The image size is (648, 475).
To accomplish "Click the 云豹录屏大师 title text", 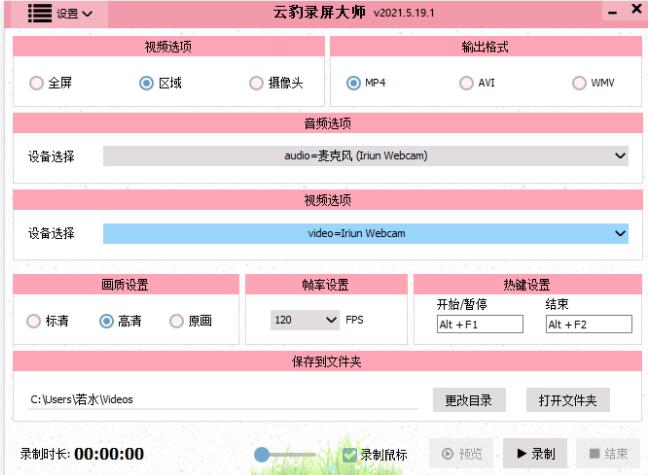I will pos(319,12).
